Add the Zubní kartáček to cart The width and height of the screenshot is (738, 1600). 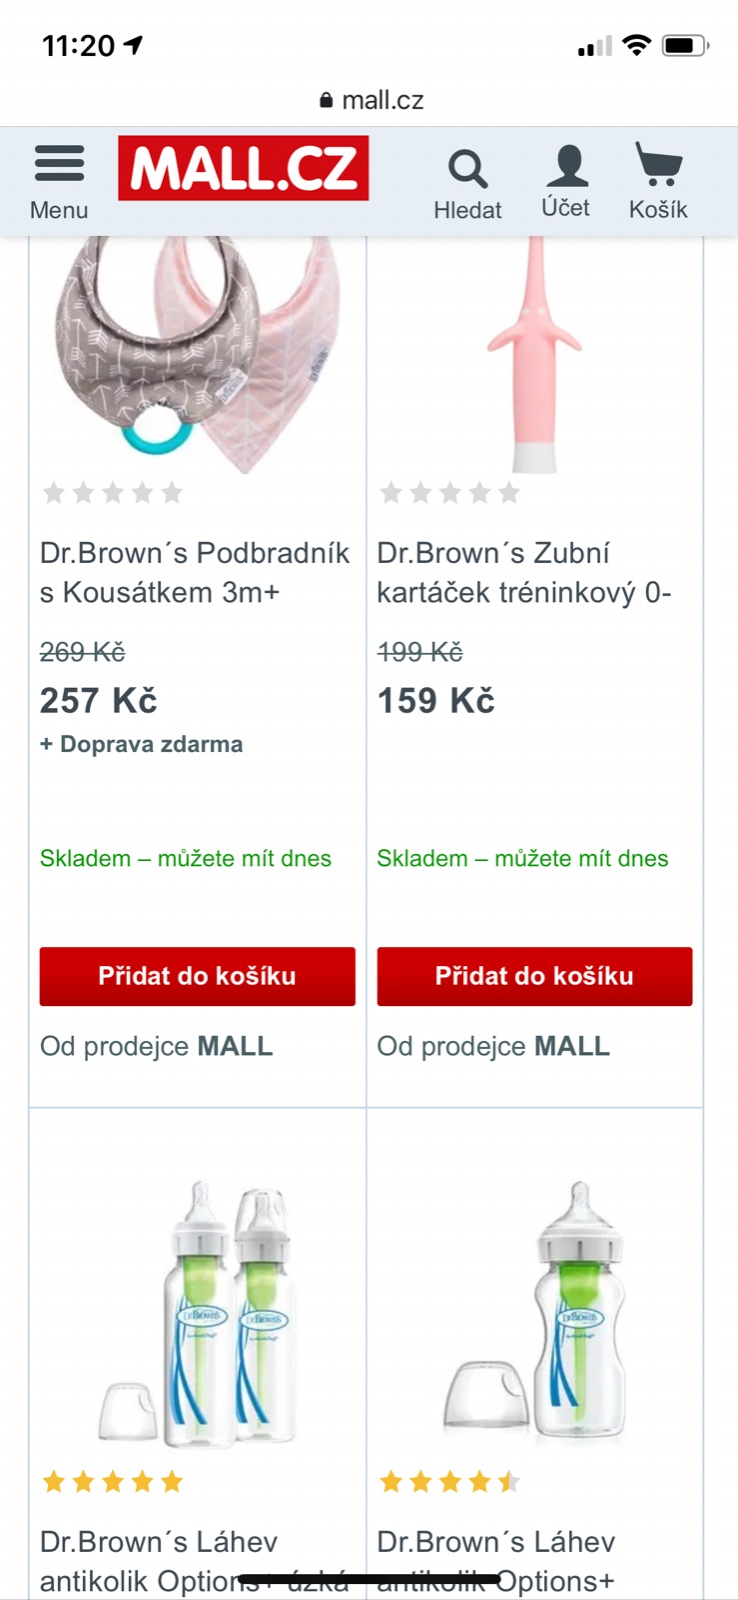click(534, 976)
